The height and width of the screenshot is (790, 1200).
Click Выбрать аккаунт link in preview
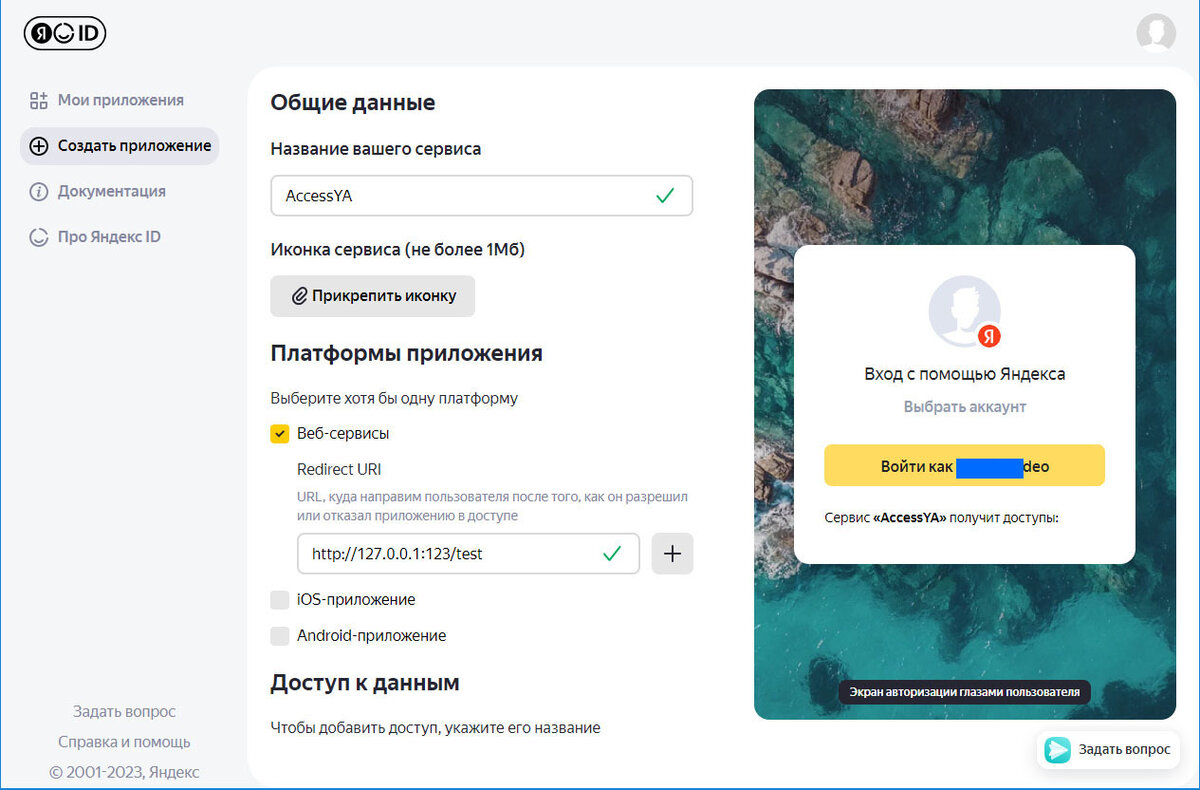click(x=965, y=407)
